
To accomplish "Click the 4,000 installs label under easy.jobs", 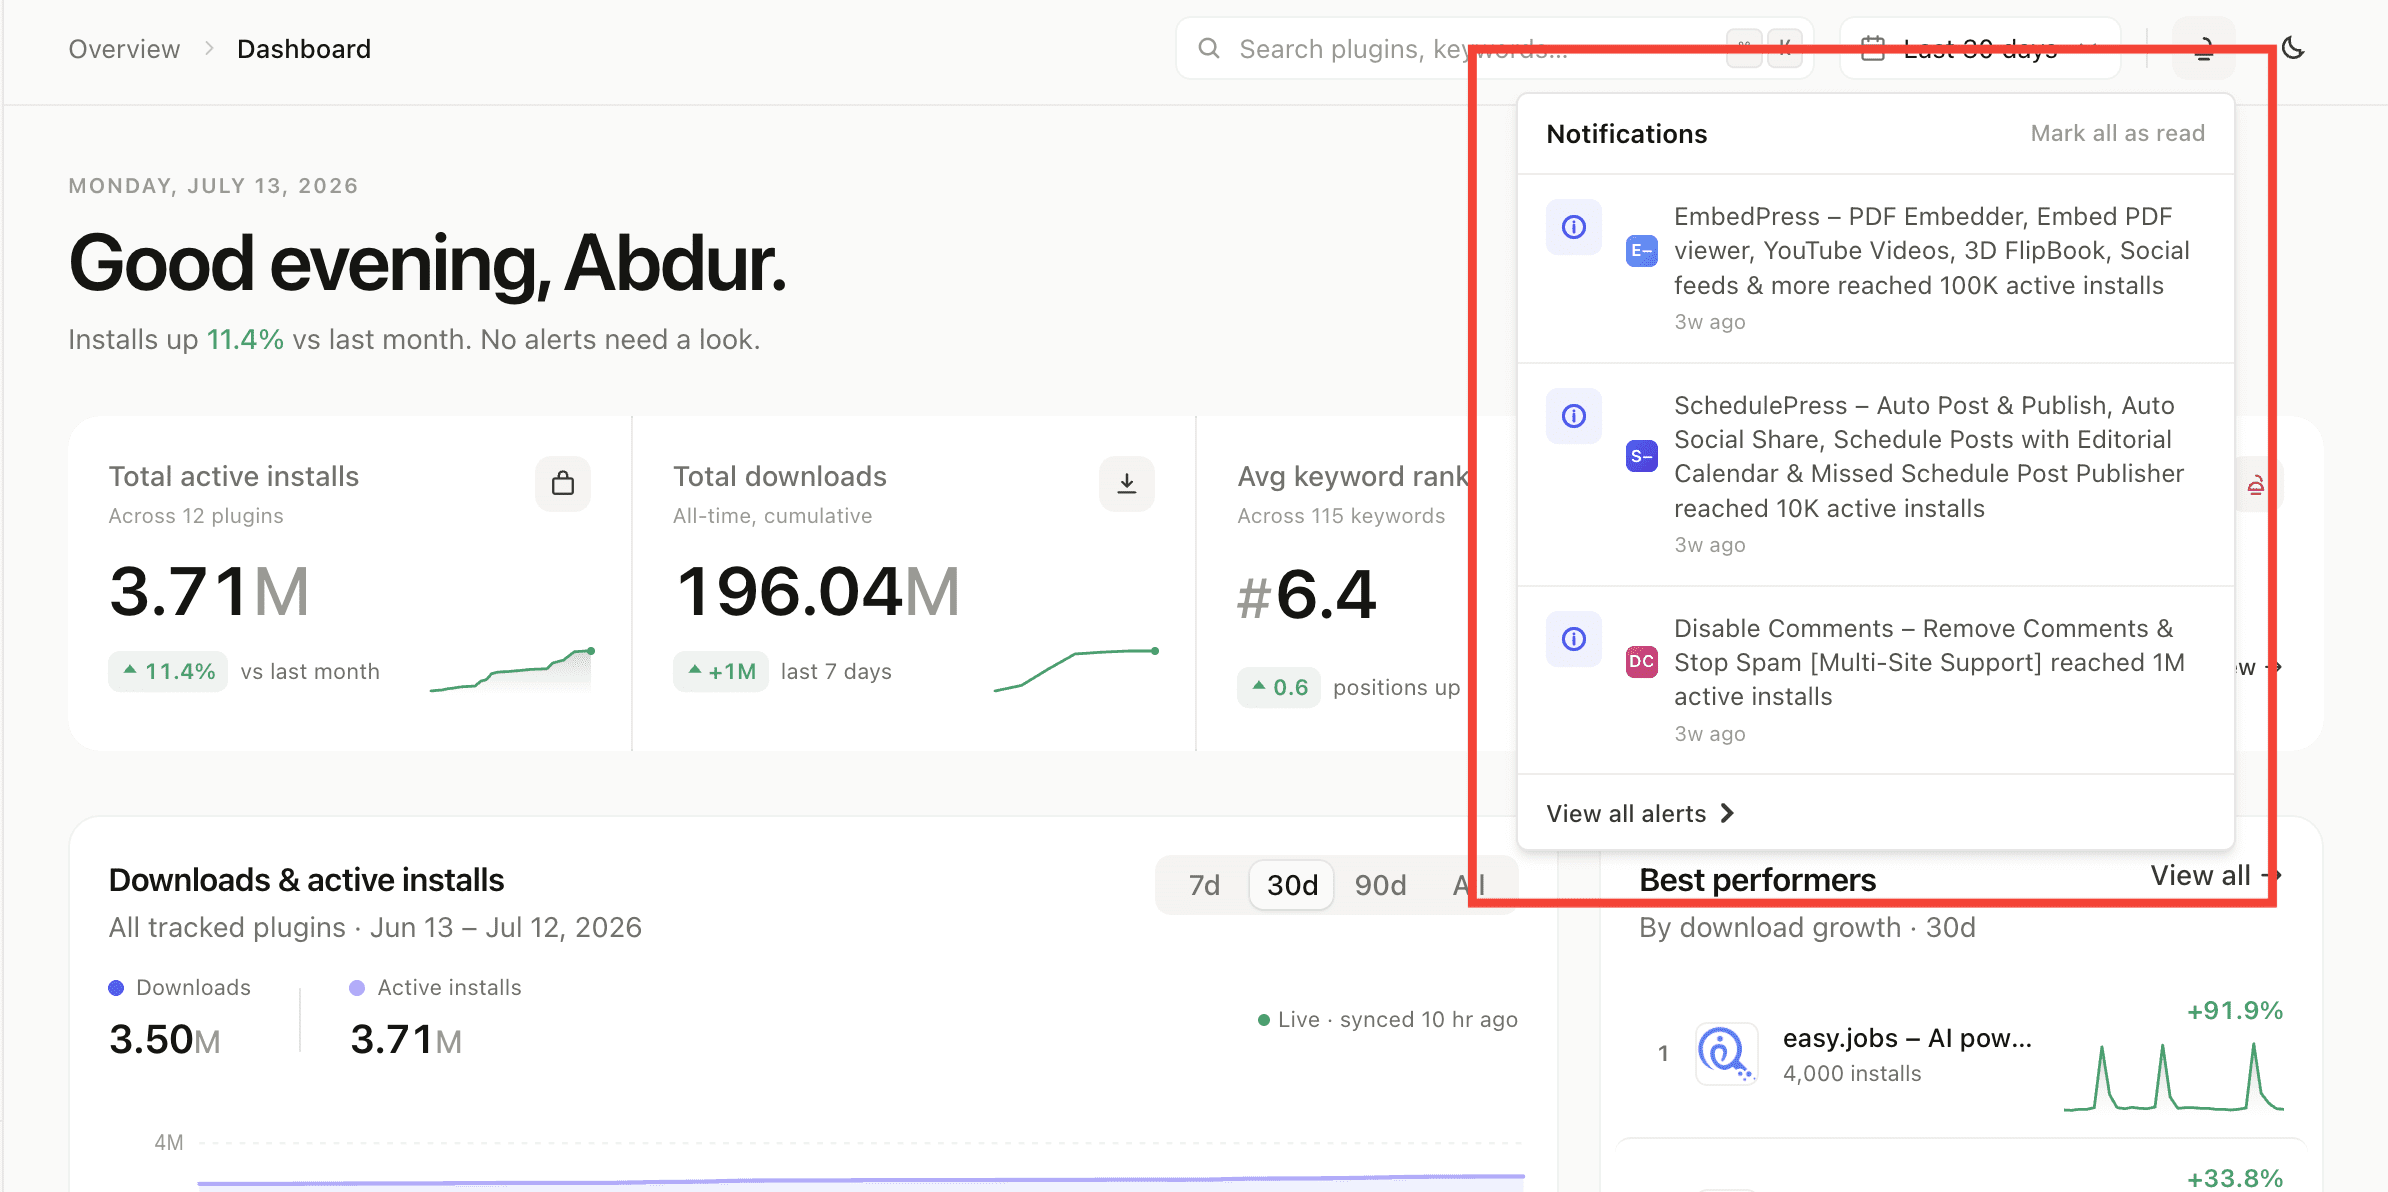I will point(1852,1074).
